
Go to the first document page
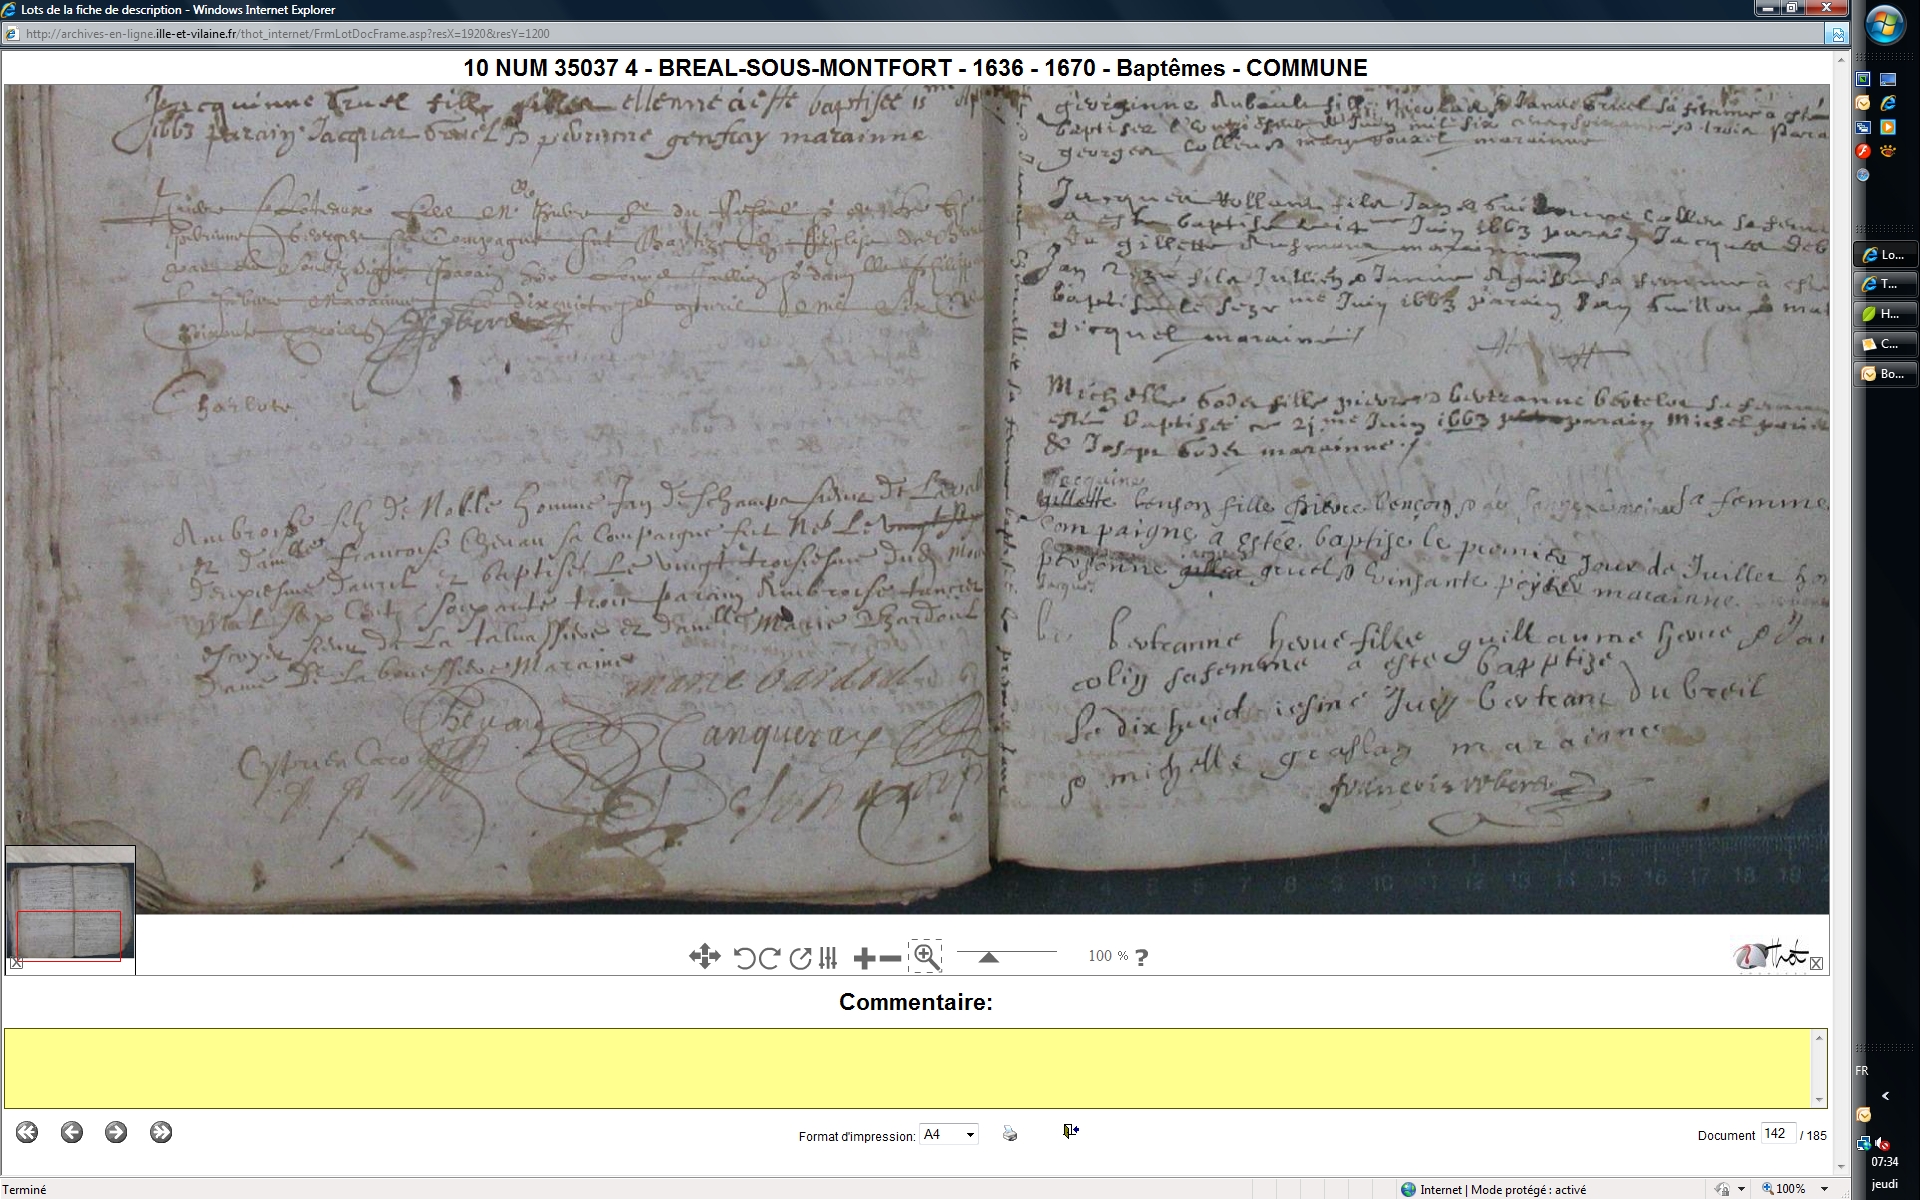click(27, 1132)
